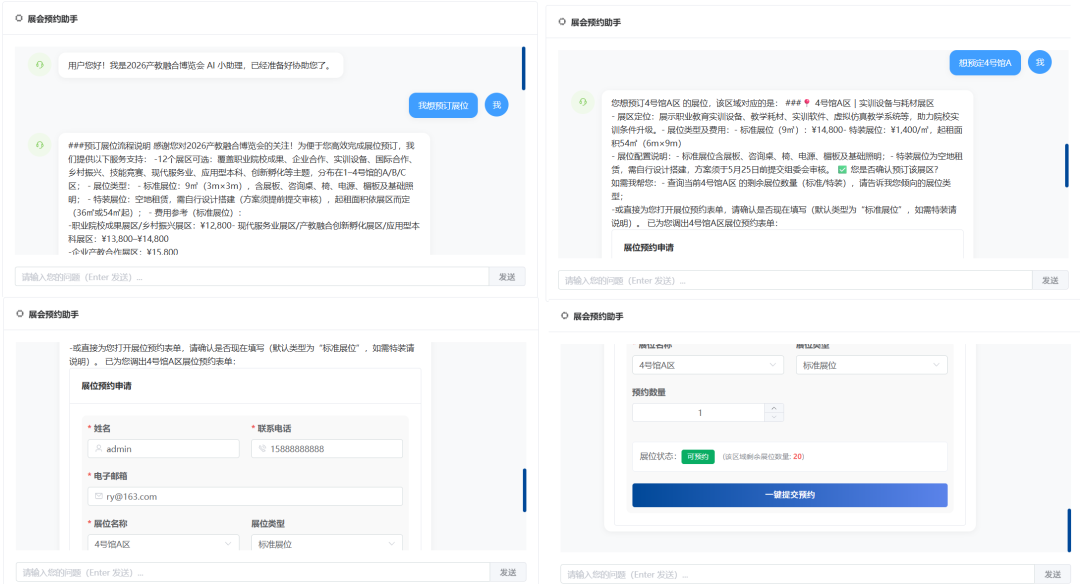Click the green 可预约 status badge

click(698, 457)
